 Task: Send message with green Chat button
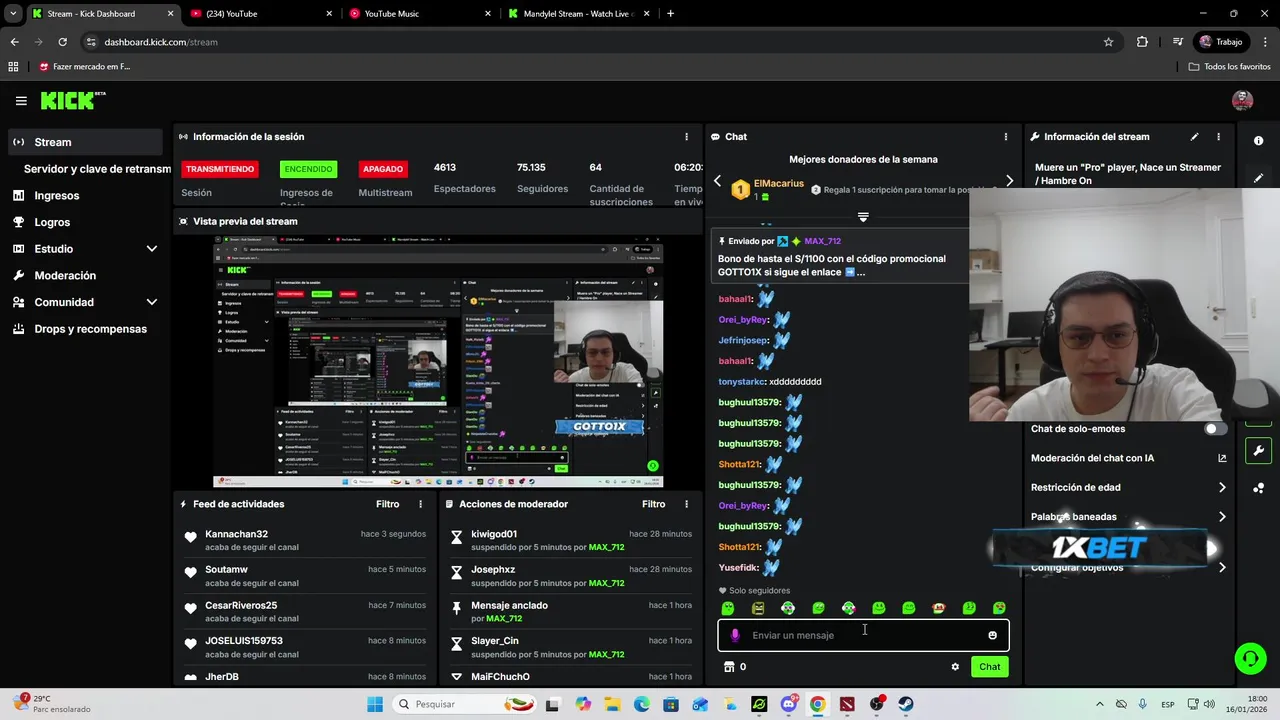tap(989, 667)
